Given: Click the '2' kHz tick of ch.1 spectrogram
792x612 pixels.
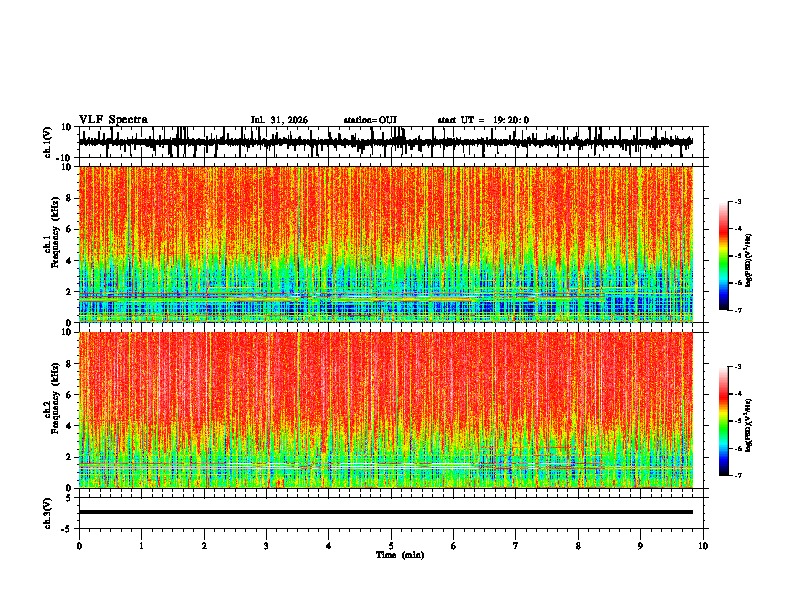Looking at the screenshot, I should [70, 292].
